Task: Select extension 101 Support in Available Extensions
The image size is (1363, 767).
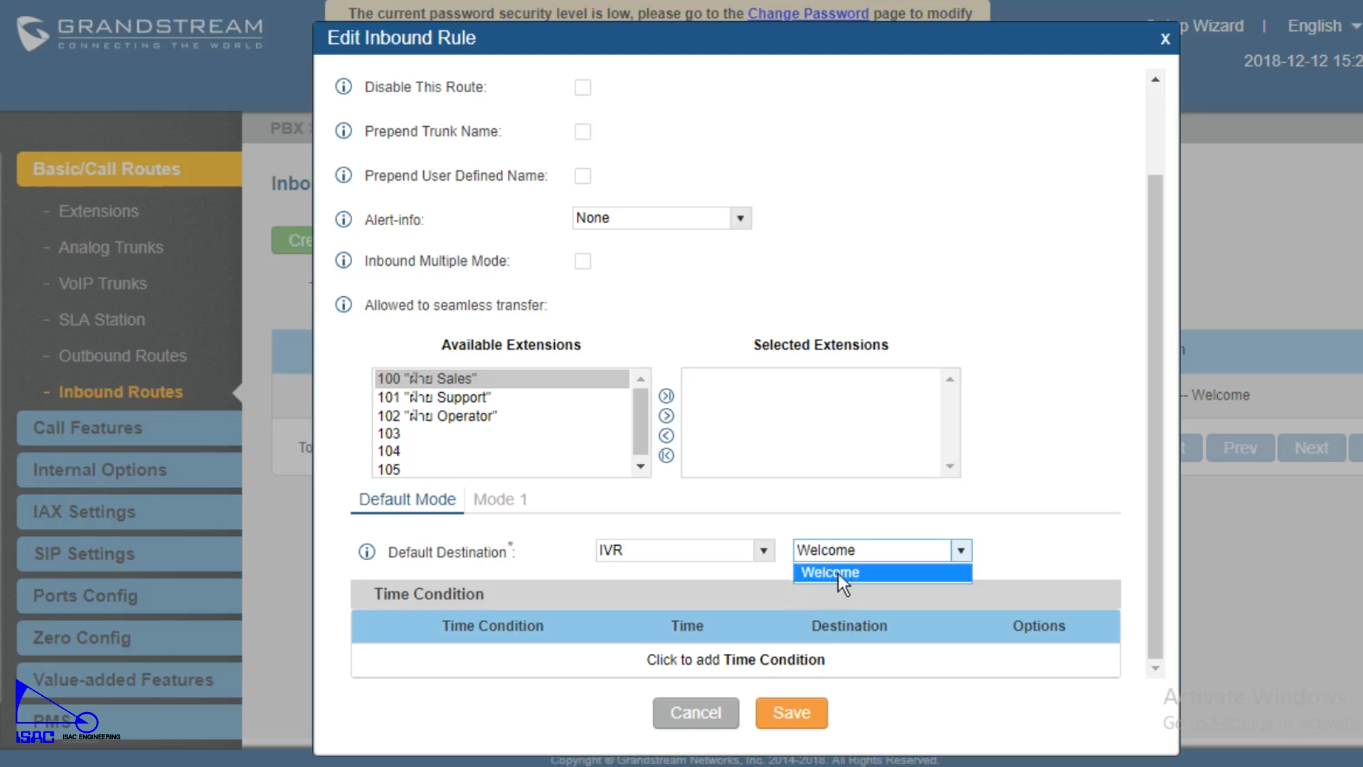Action: (x=434, y=397)
